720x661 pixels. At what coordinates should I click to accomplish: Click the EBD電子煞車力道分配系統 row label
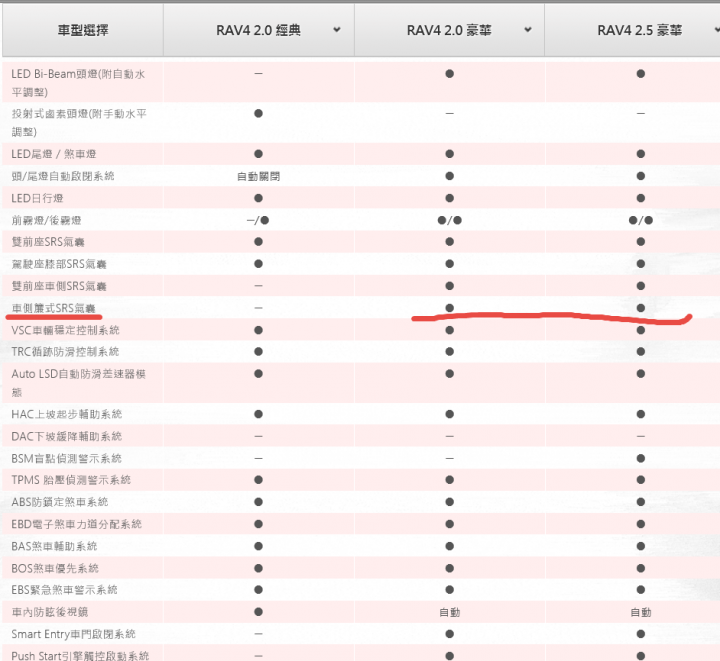(x=77, y=524)
